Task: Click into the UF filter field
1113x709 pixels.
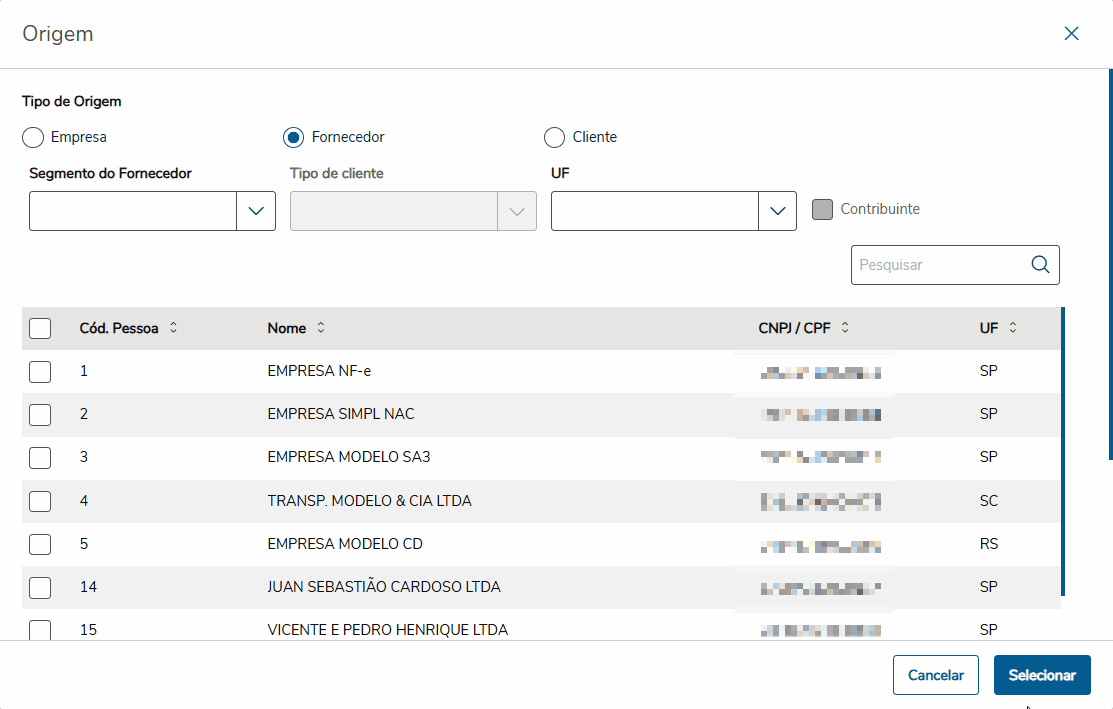Action: pyautogui.click(x=654, y=211)
